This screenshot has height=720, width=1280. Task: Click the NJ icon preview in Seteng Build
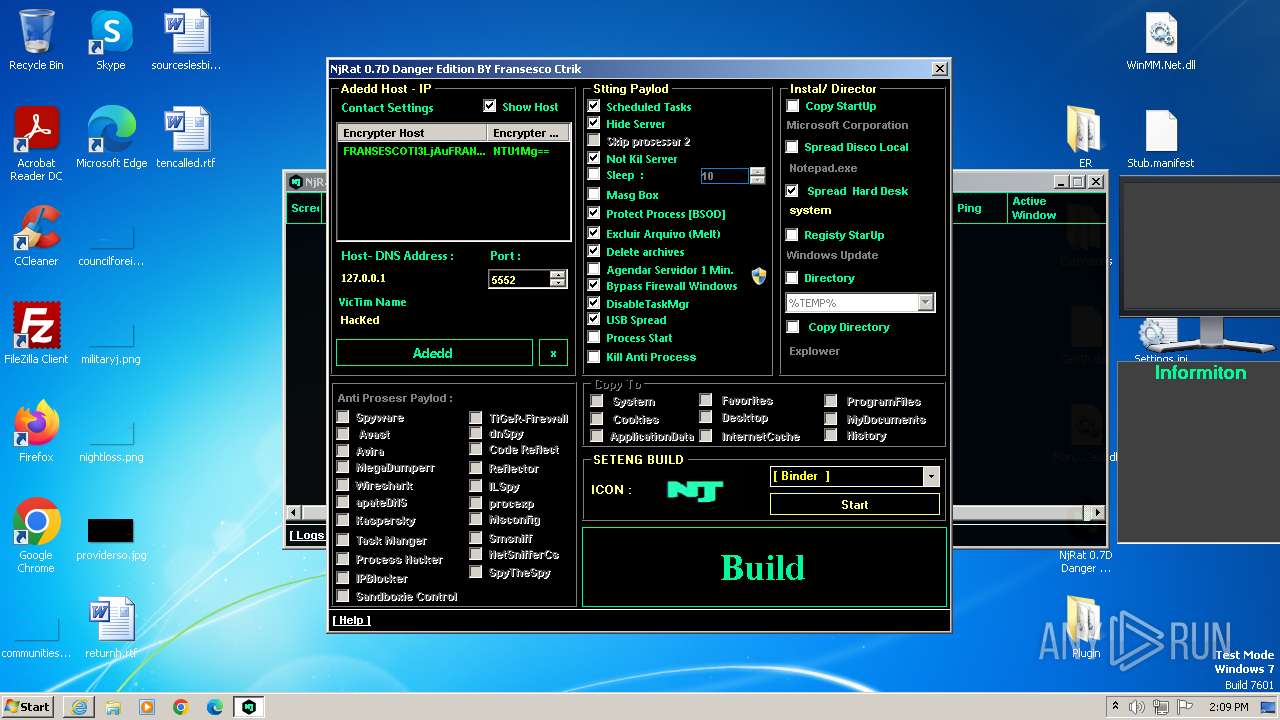(695, 490)
